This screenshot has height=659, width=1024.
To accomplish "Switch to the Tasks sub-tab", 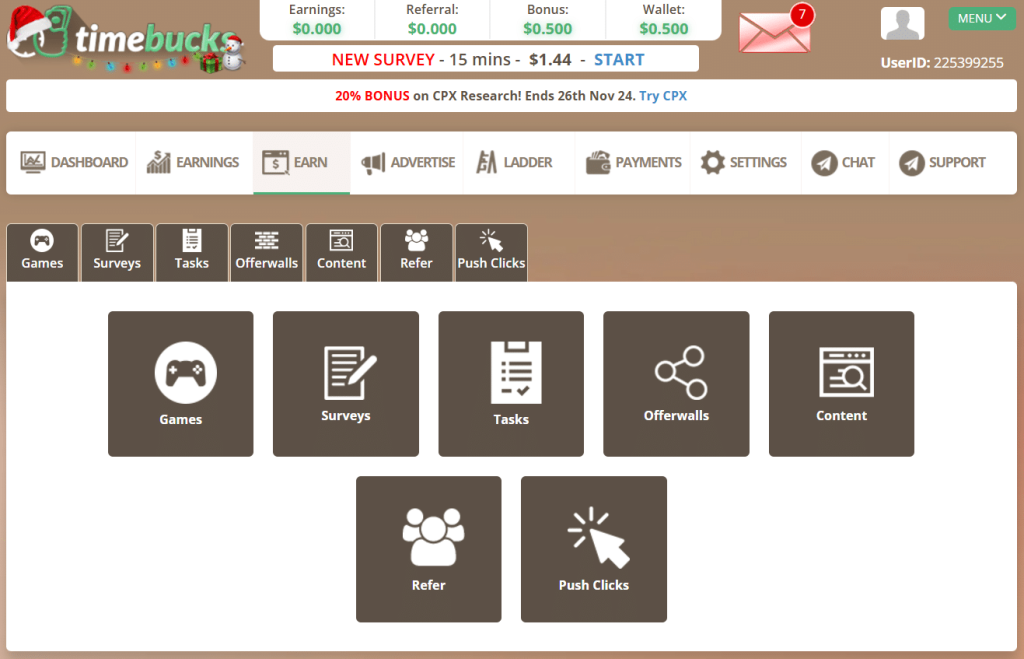I will pos(192,252).
